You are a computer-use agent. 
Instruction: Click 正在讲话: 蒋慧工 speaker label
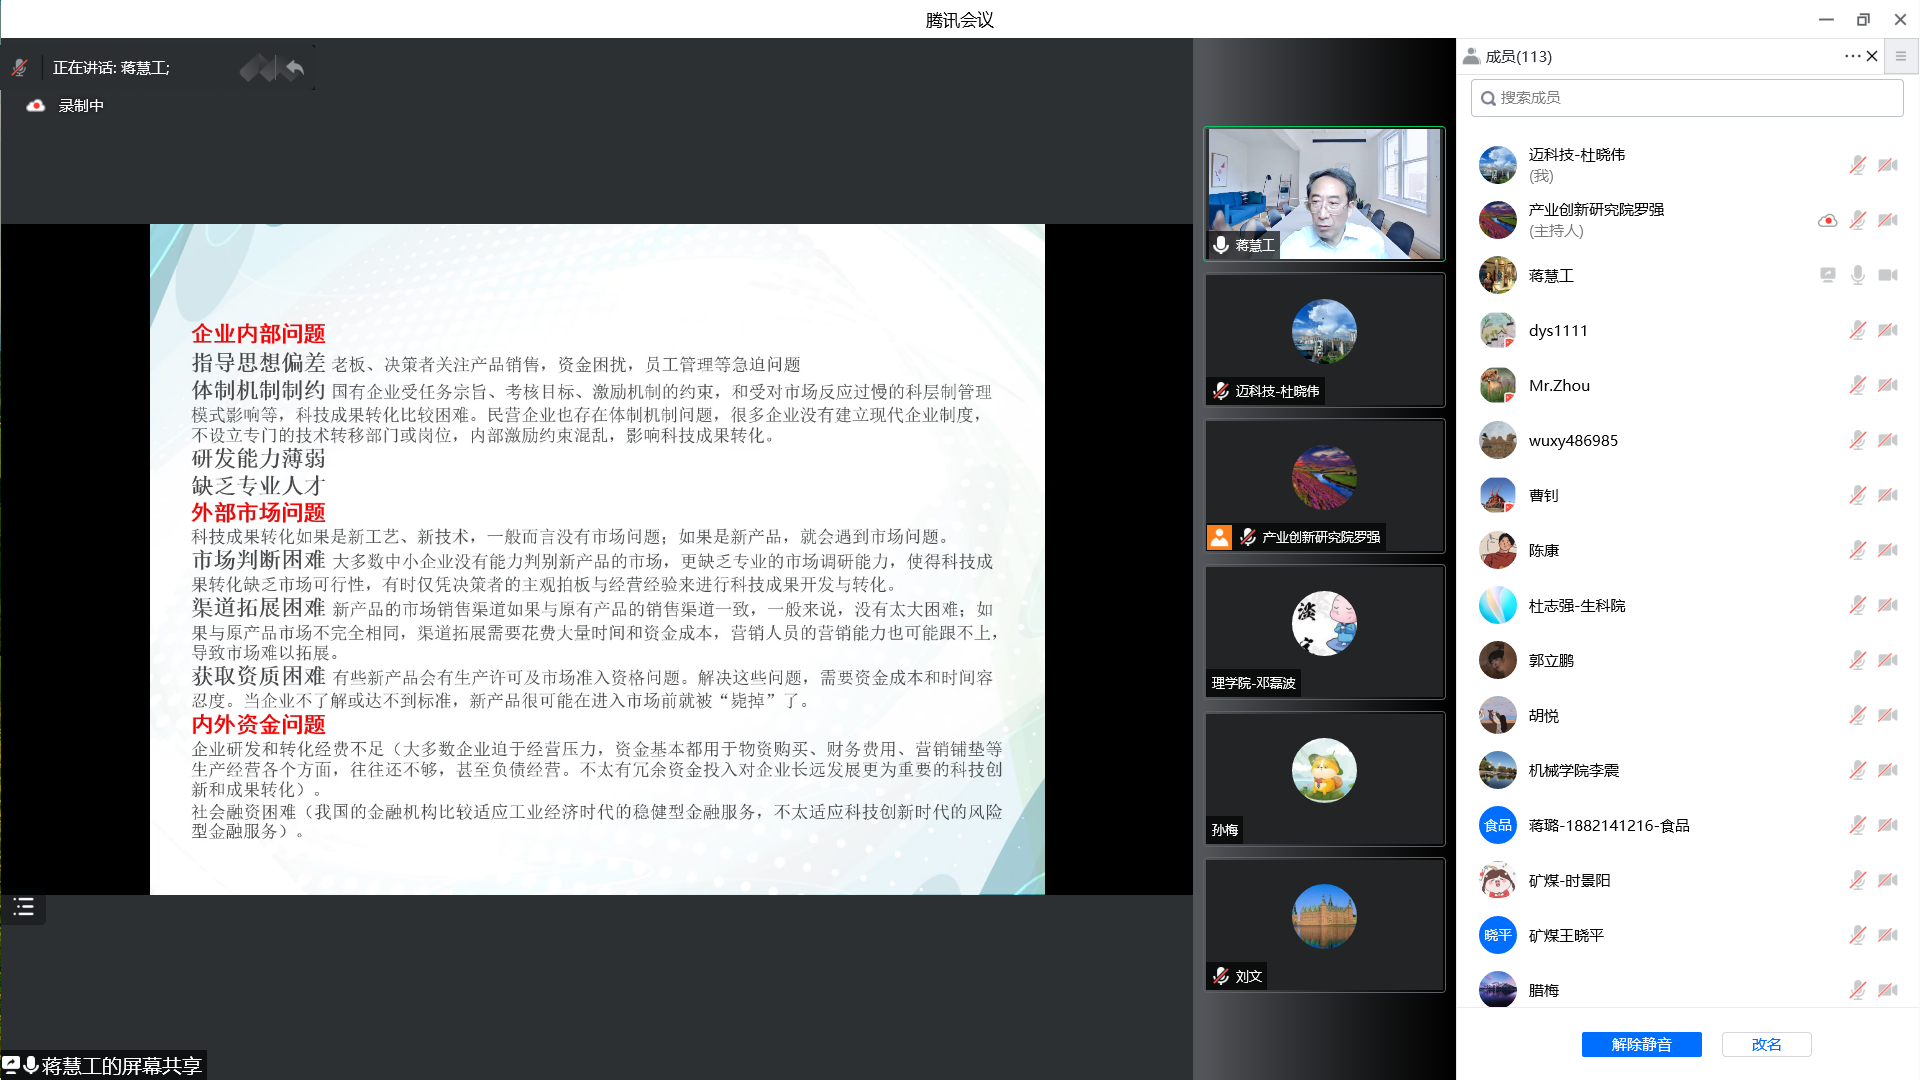tap(111, 67)
